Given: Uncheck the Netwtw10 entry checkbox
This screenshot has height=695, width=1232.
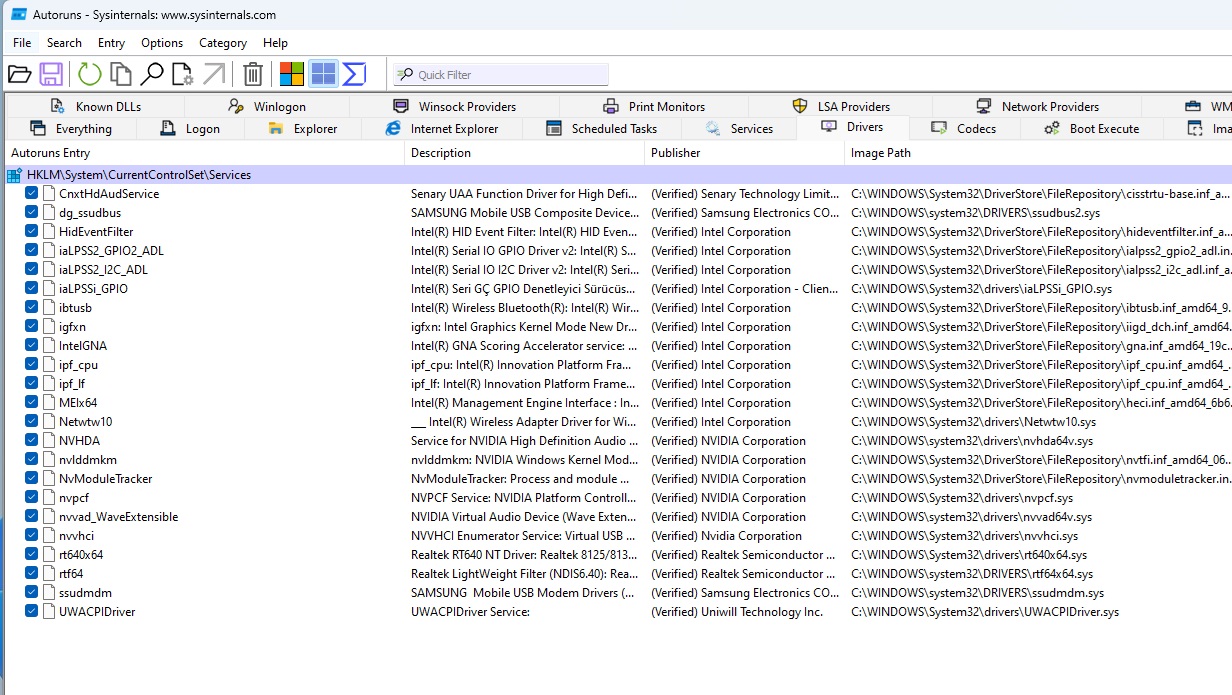Looking at the screenshot, I should click(x=32, y=422).
